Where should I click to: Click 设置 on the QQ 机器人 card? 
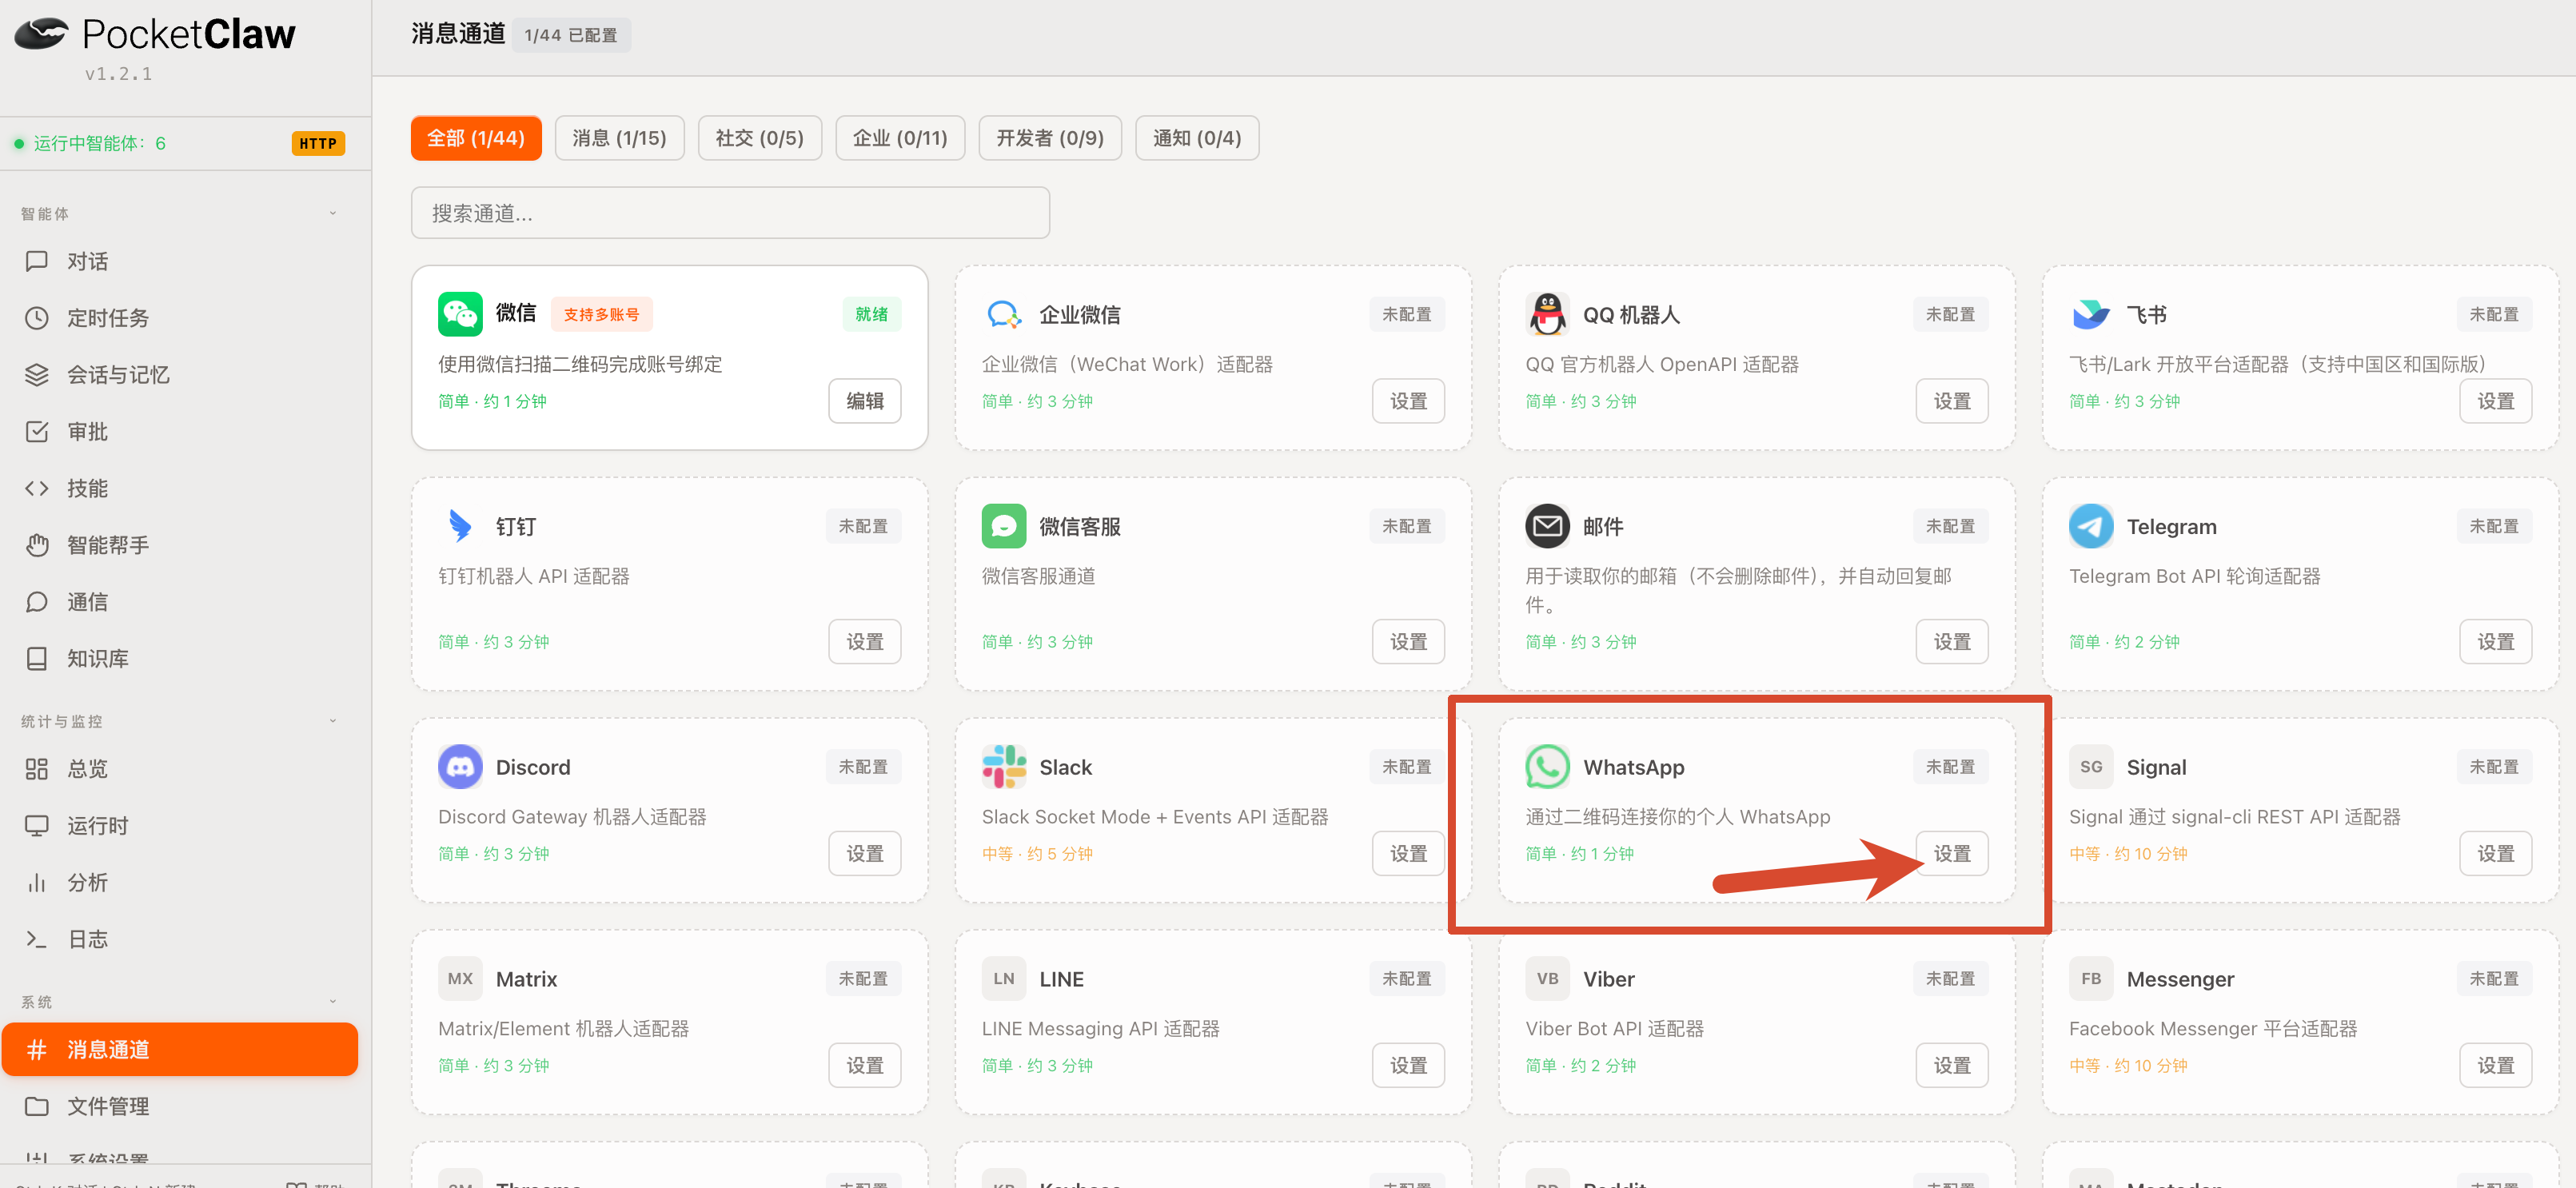(1952, 401)
